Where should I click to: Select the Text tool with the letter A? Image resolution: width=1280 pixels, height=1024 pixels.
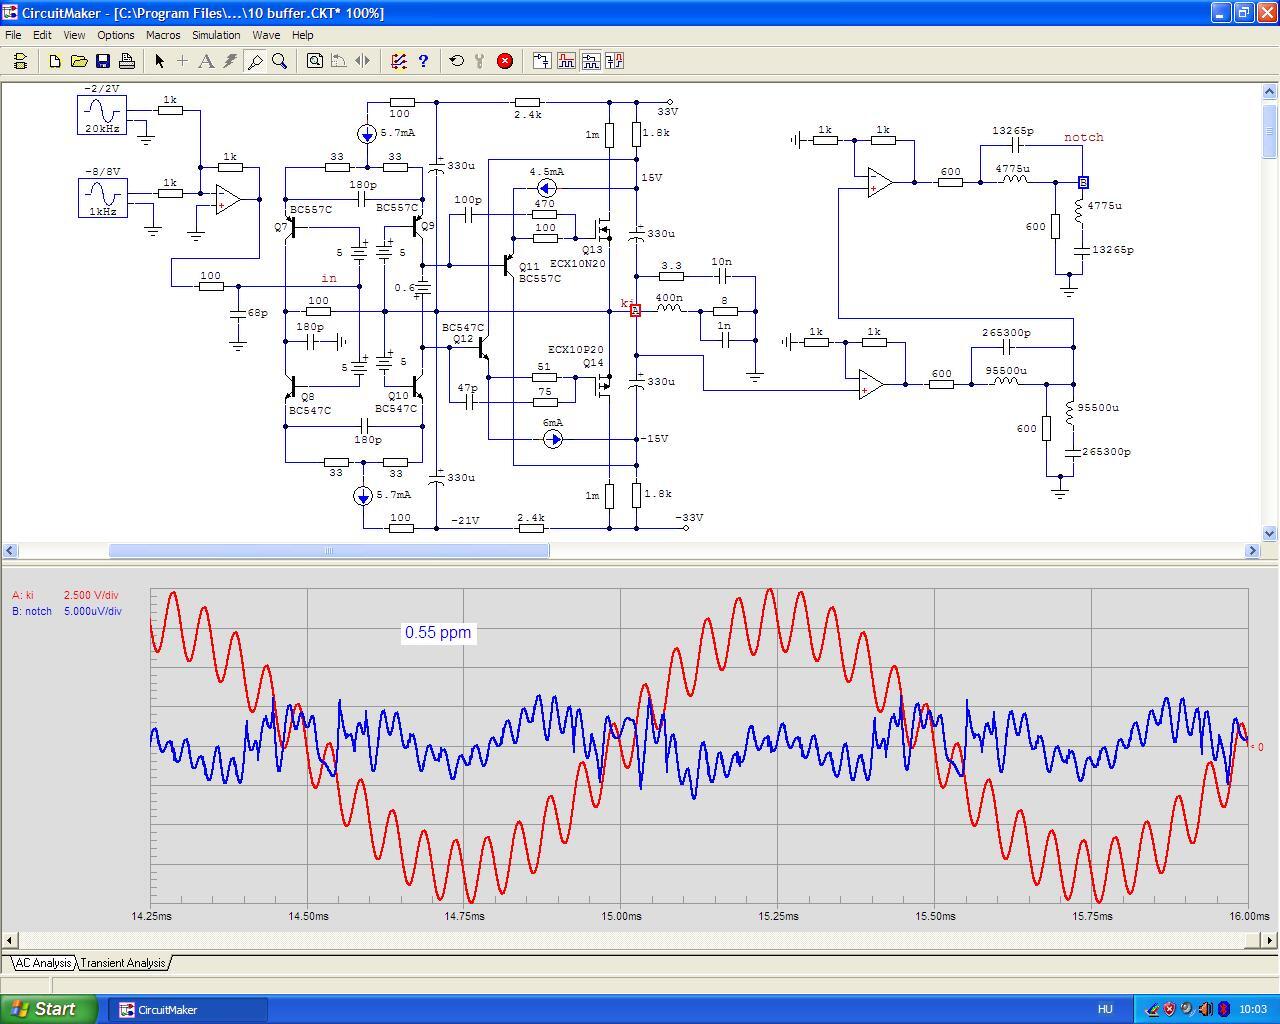[206, 61]
